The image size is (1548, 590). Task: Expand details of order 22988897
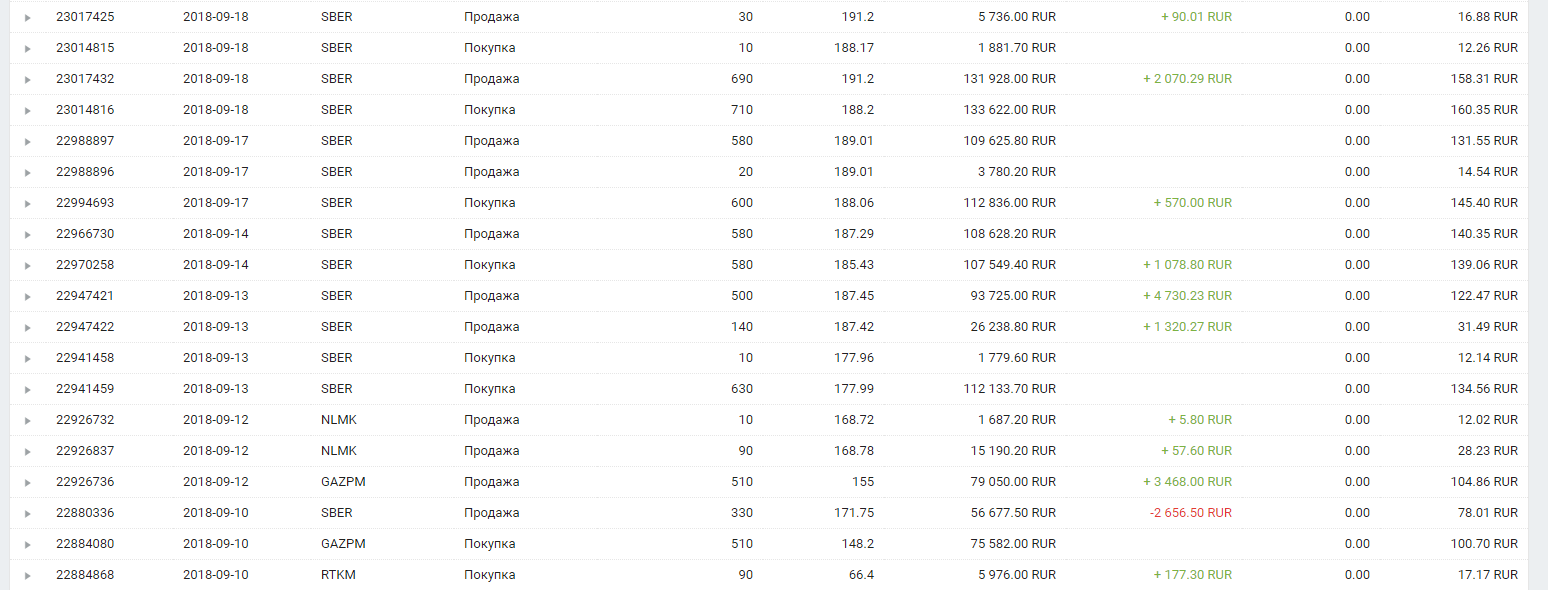(28, 141)
